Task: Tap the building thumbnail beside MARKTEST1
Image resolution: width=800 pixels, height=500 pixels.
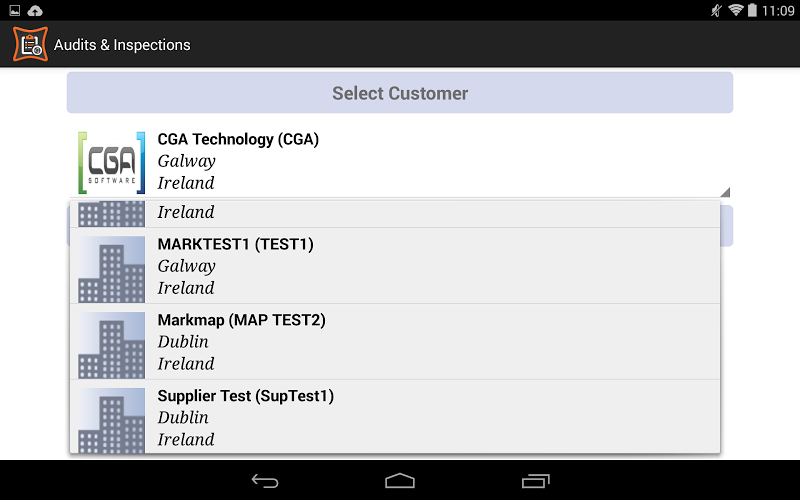Action: [x=111, y=269]
